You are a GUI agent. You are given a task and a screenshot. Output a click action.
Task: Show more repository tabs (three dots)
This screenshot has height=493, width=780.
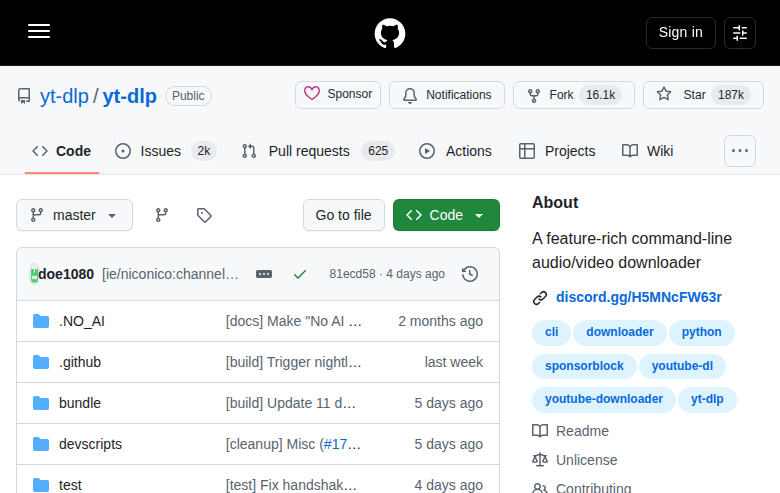click(740, 151)
